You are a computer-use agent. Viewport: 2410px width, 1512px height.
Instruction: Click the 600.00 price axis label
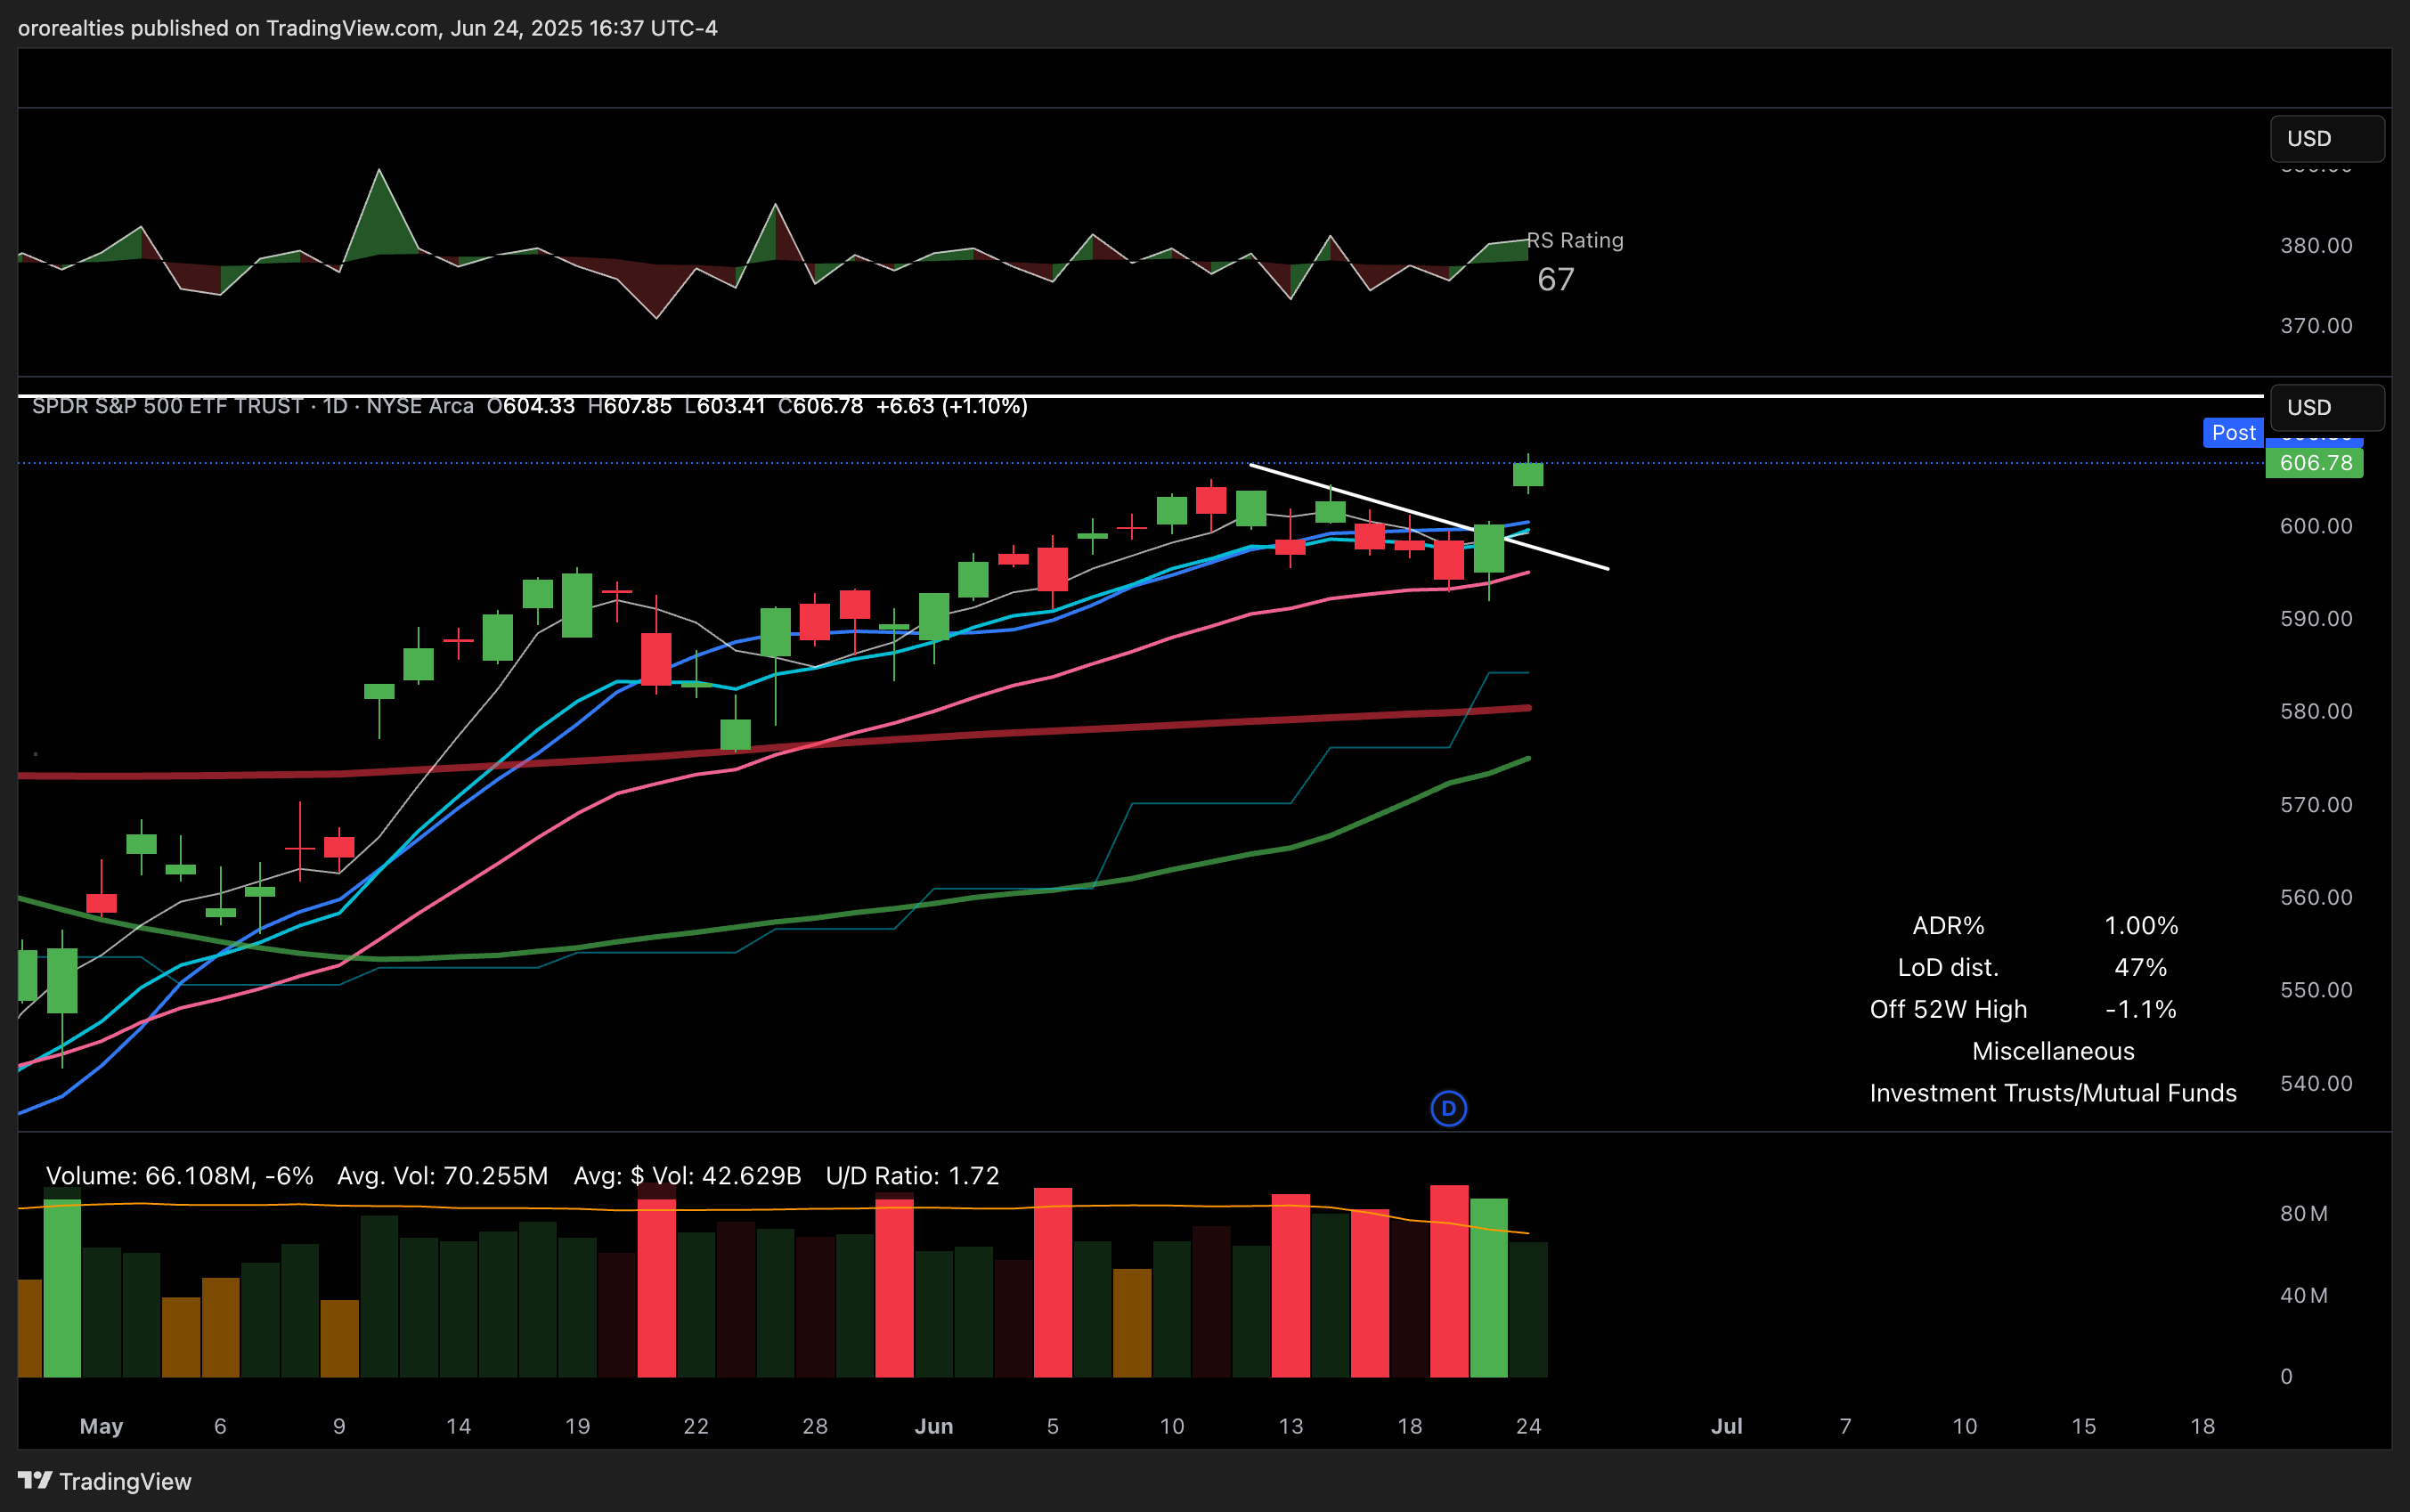2316,527
